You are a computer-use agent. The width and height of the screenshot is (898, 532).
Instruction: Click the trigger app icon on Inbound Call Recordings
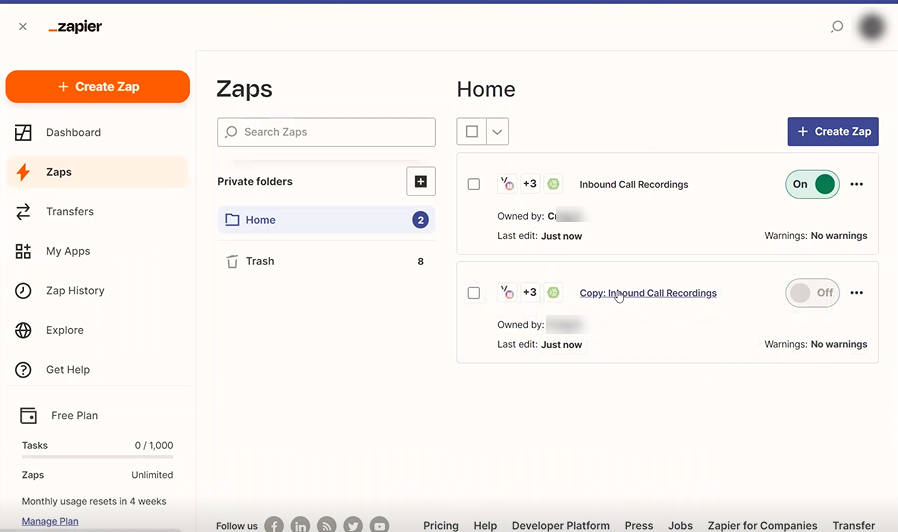tap(507, 183)
